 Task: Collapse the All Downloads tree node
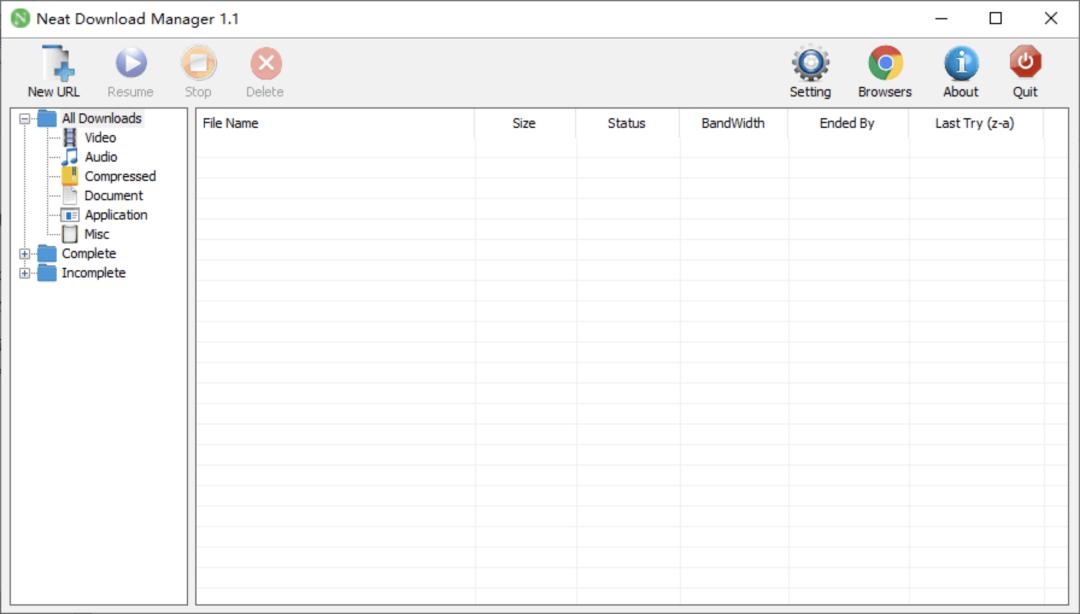click(25, 119)
